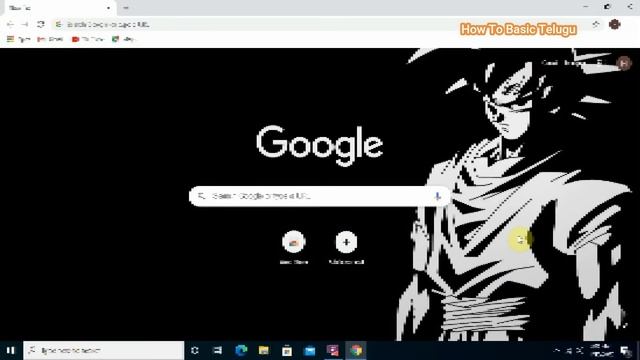Screen dimensions: 640x360
Task: Open File Explorer from the taskbar
Action: (x=264, y=350)
